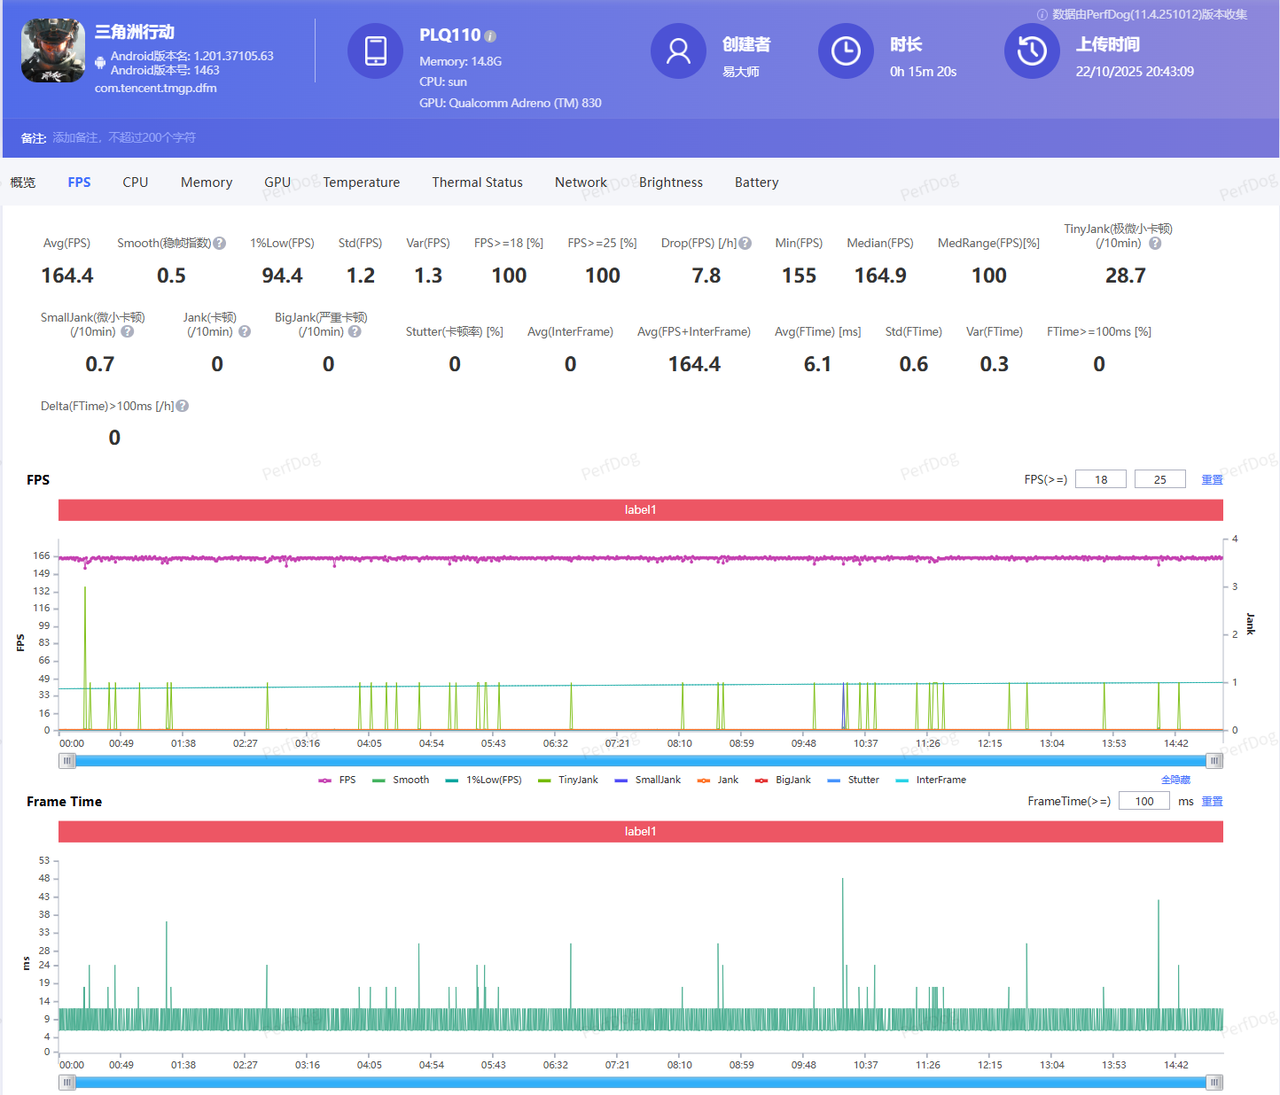Click the help icon beside TinyJank metric

(1155, 243)
